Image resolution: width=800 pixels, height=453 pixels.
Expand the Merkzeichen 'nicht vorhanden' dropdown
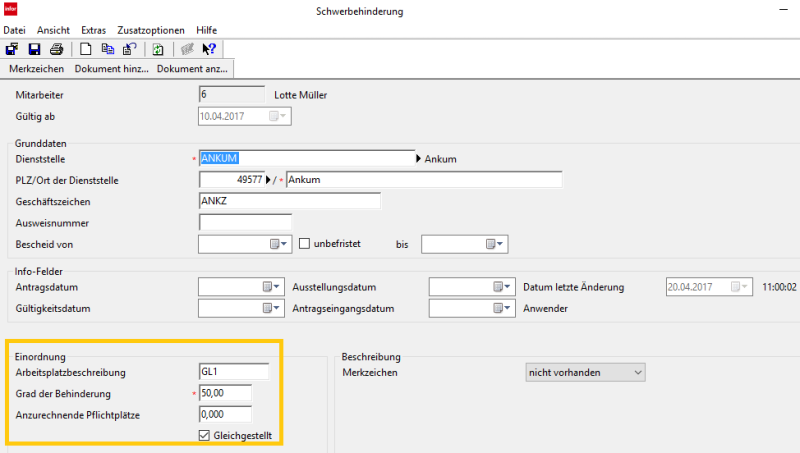click(585, 372)
